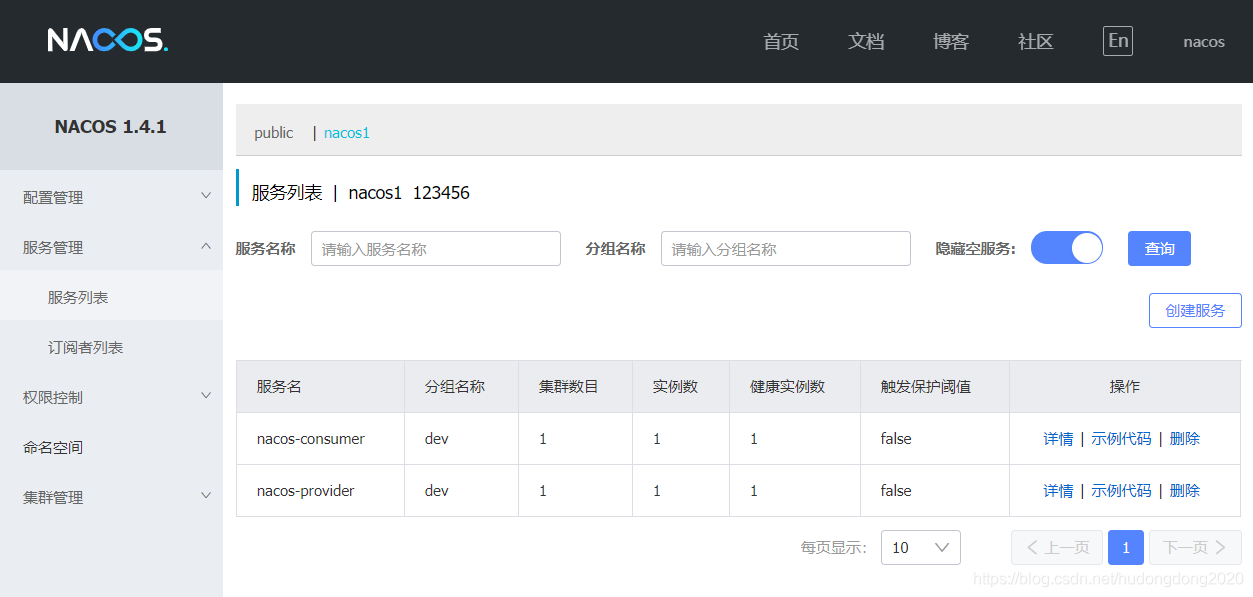1253x597 pixels.
Task: Open 示例代码 for nacos-consumer
Action: click(1121, 438)
